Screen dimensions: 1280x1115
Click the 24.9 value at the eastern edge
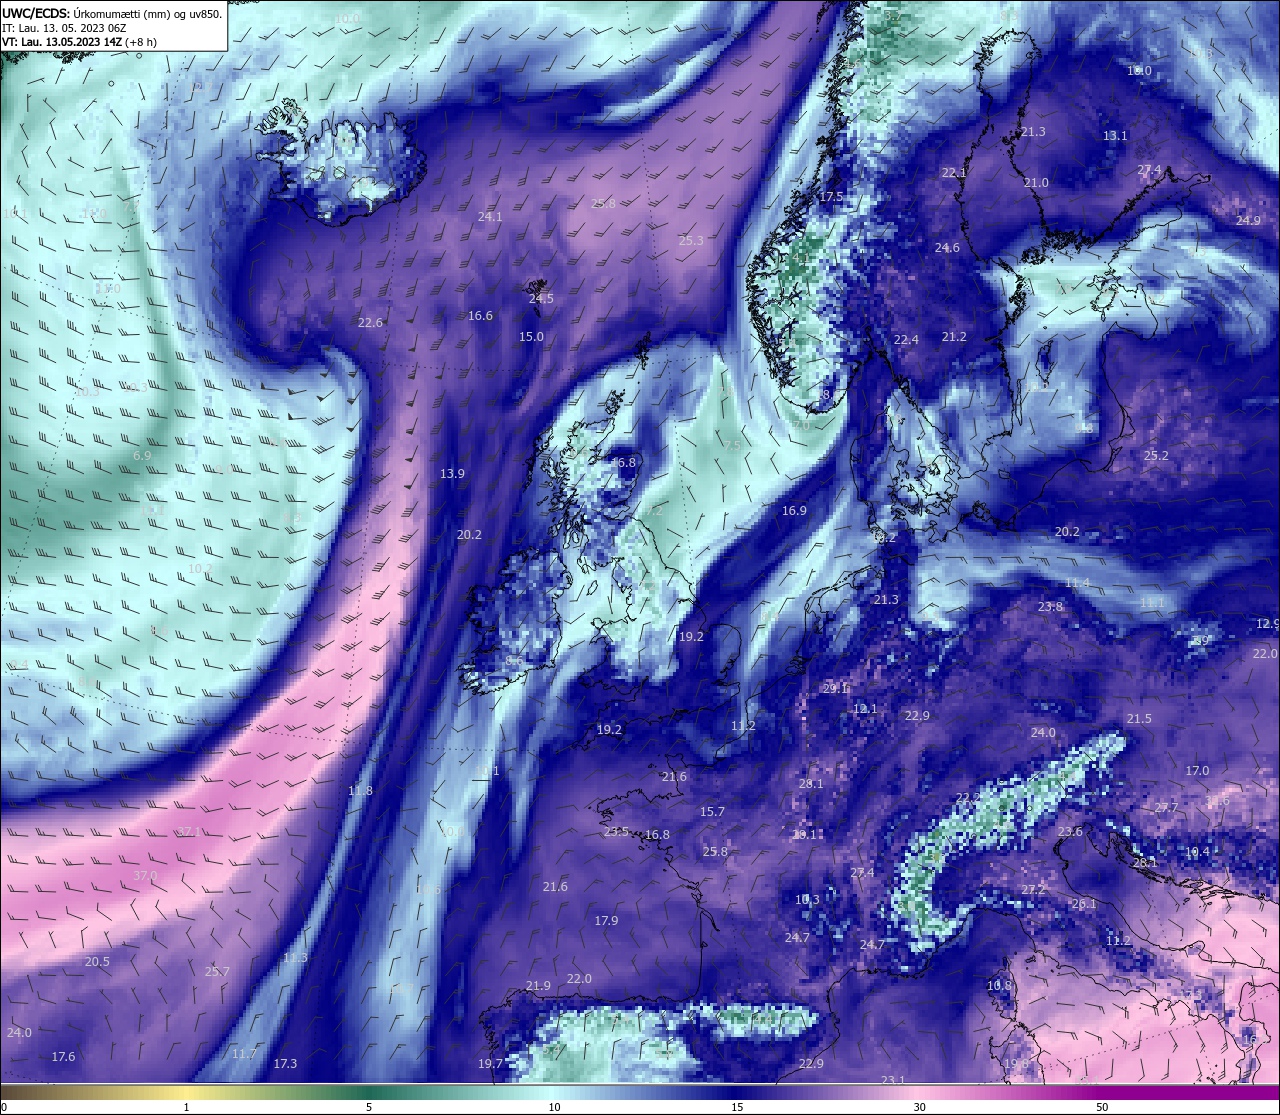[x=1248, y=221]
